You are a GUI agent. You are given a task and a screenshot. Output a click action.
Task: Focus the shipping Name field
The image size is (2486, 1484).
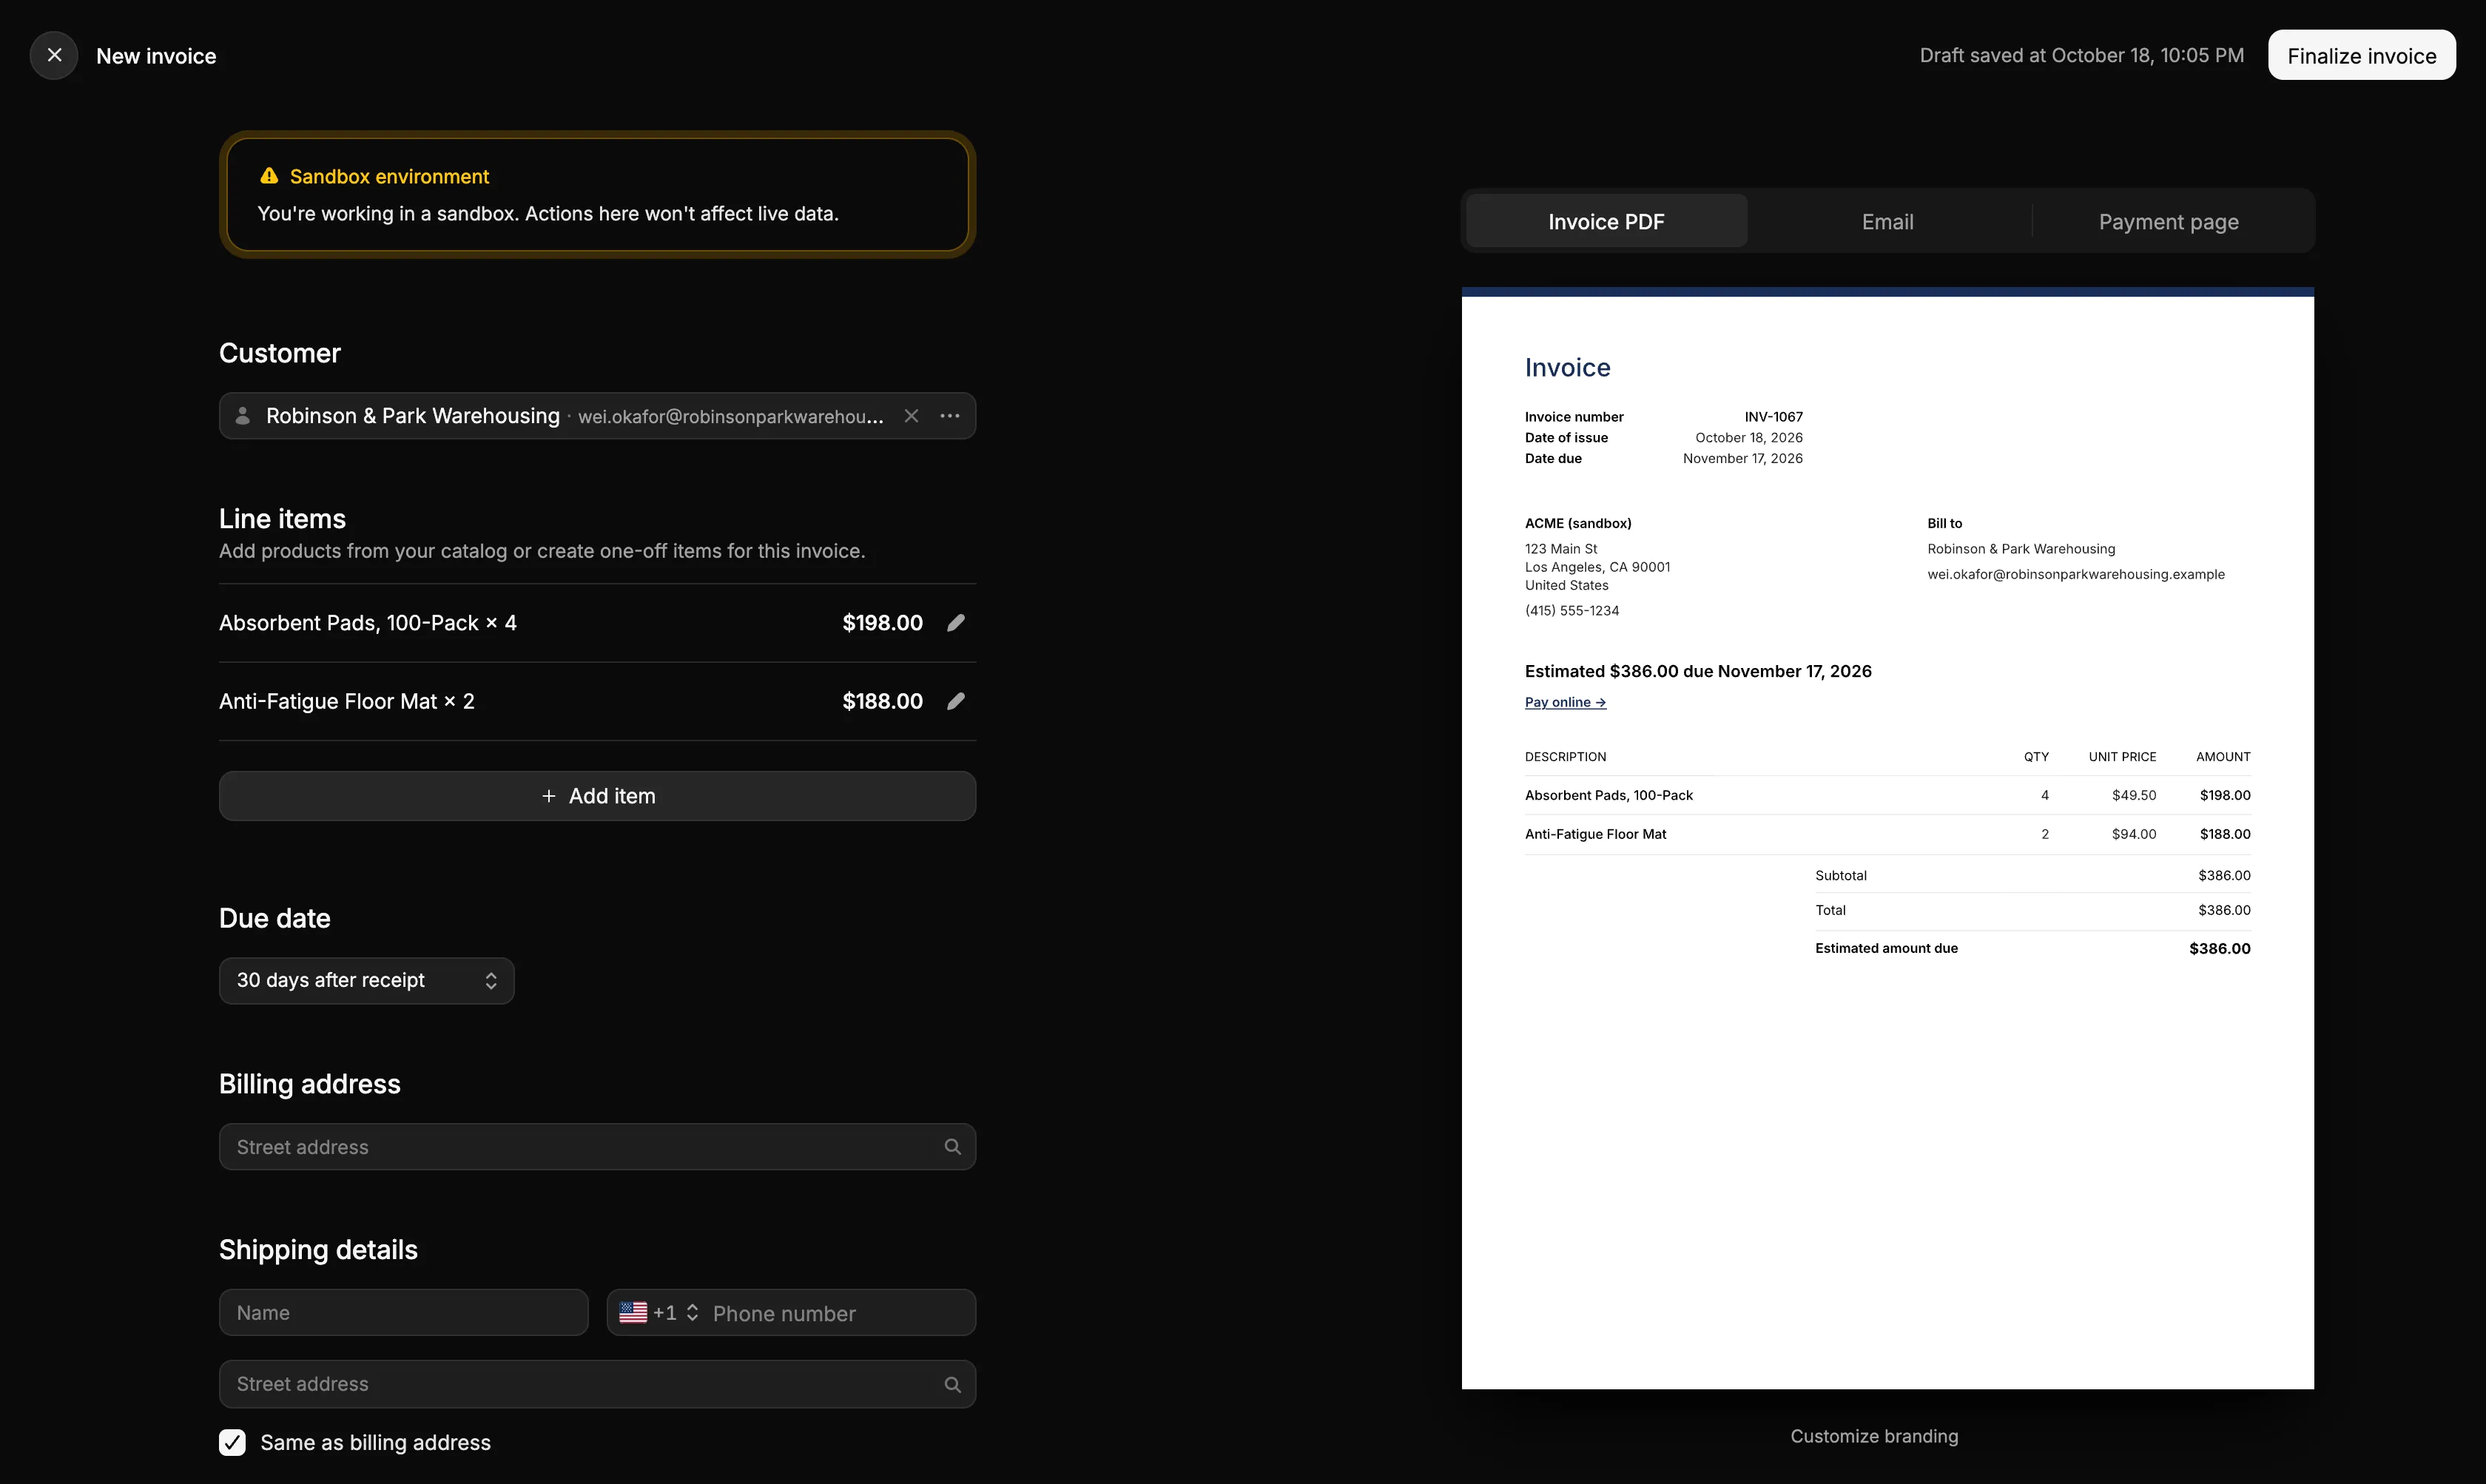pyautogui.click(x=403, y=1313)
